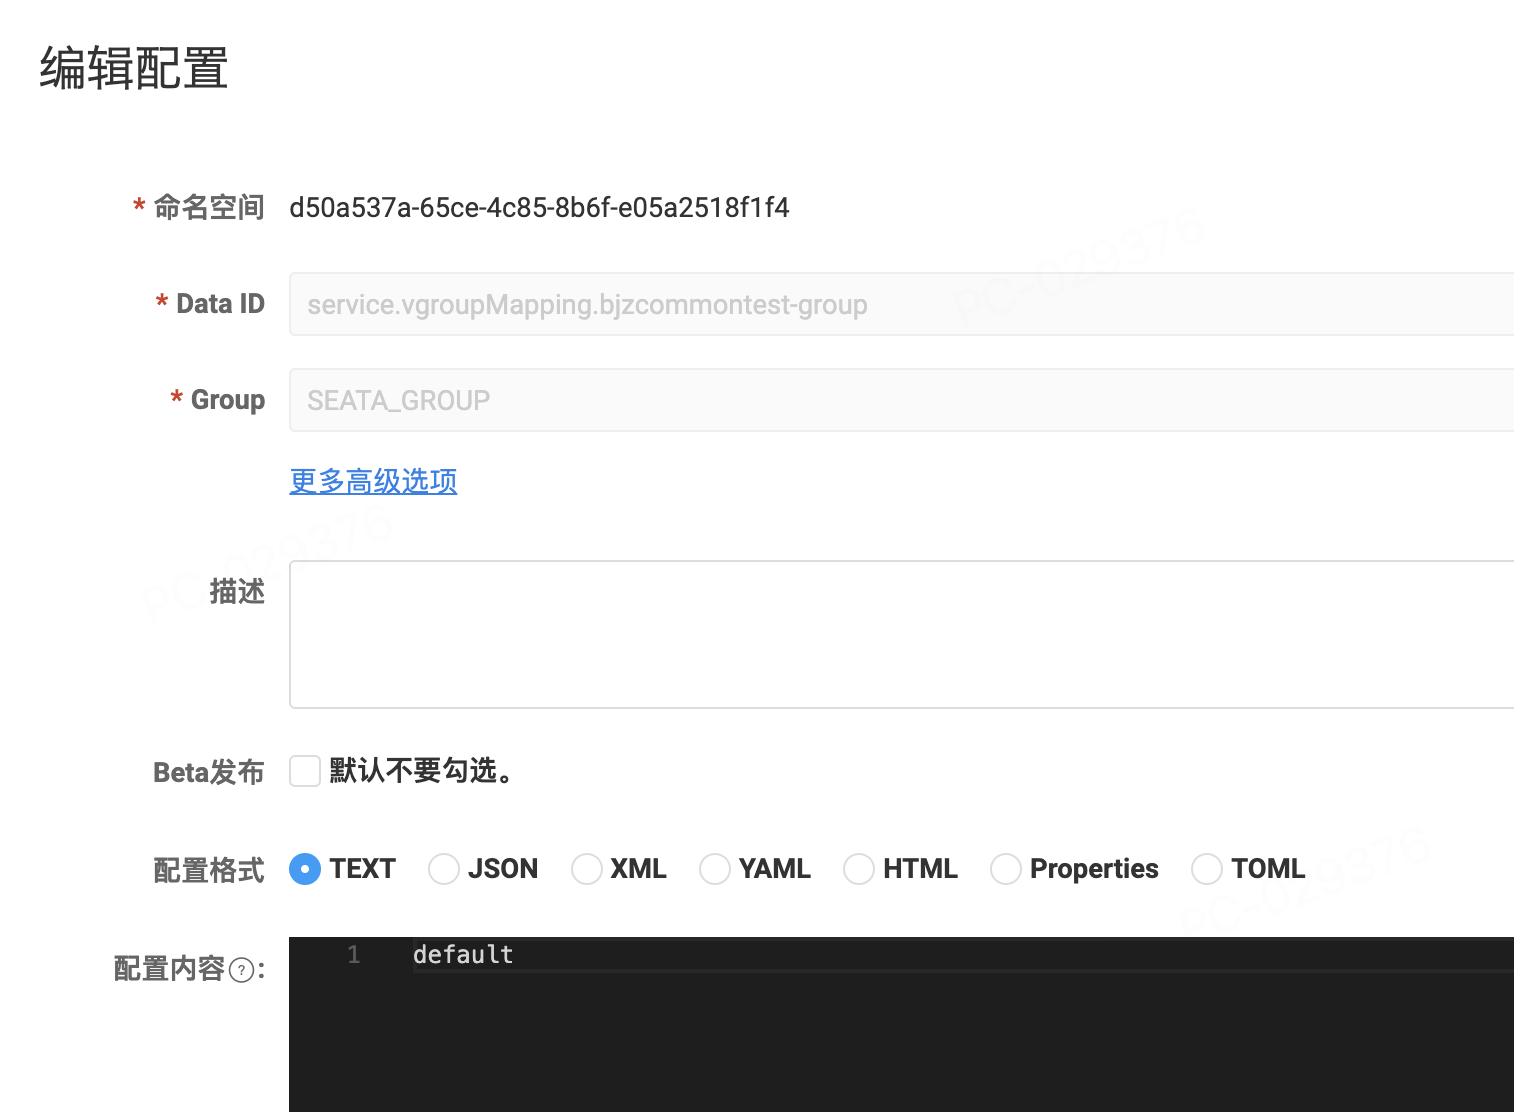Click line number 1 in editor gutter
This screenshot has height=1112, width=1514.
click(x=354, y=955)
